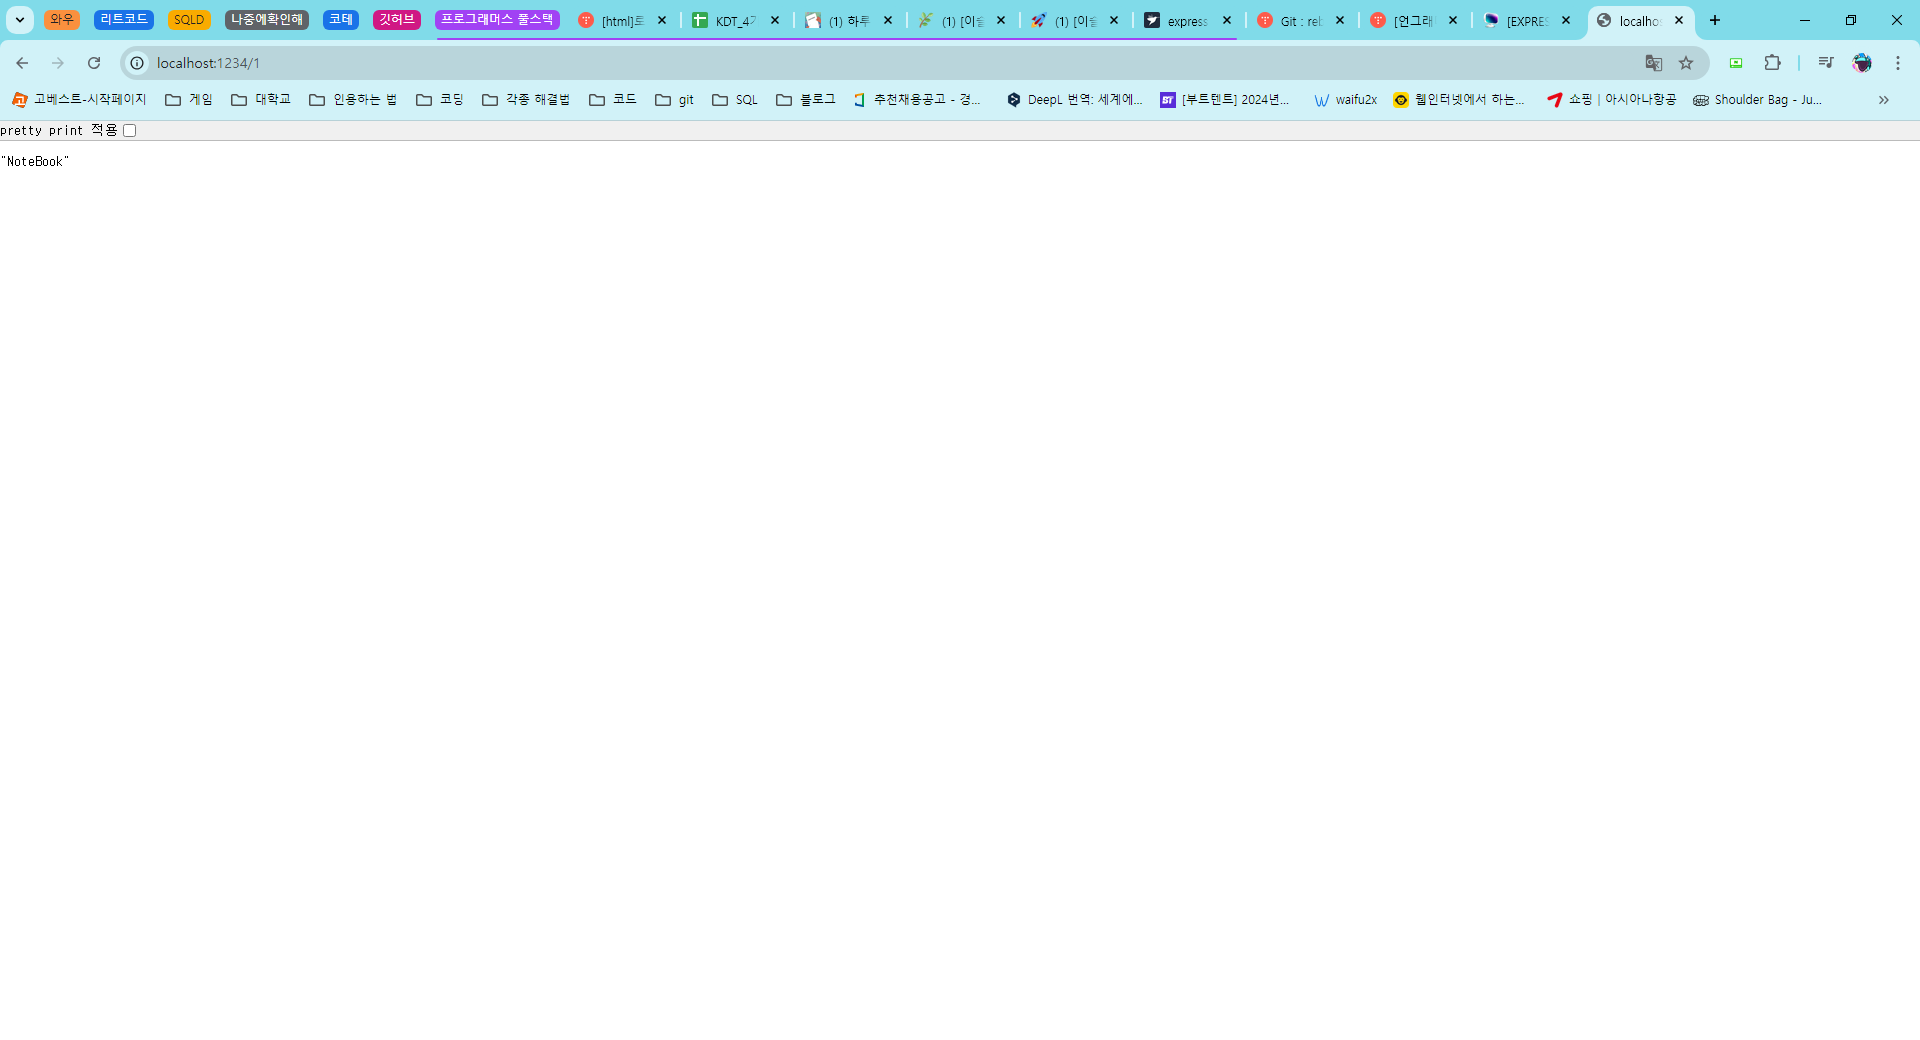Open the Extensions puzzle icon
The image size is (1920, 1040).
[x=1772, y=63]
